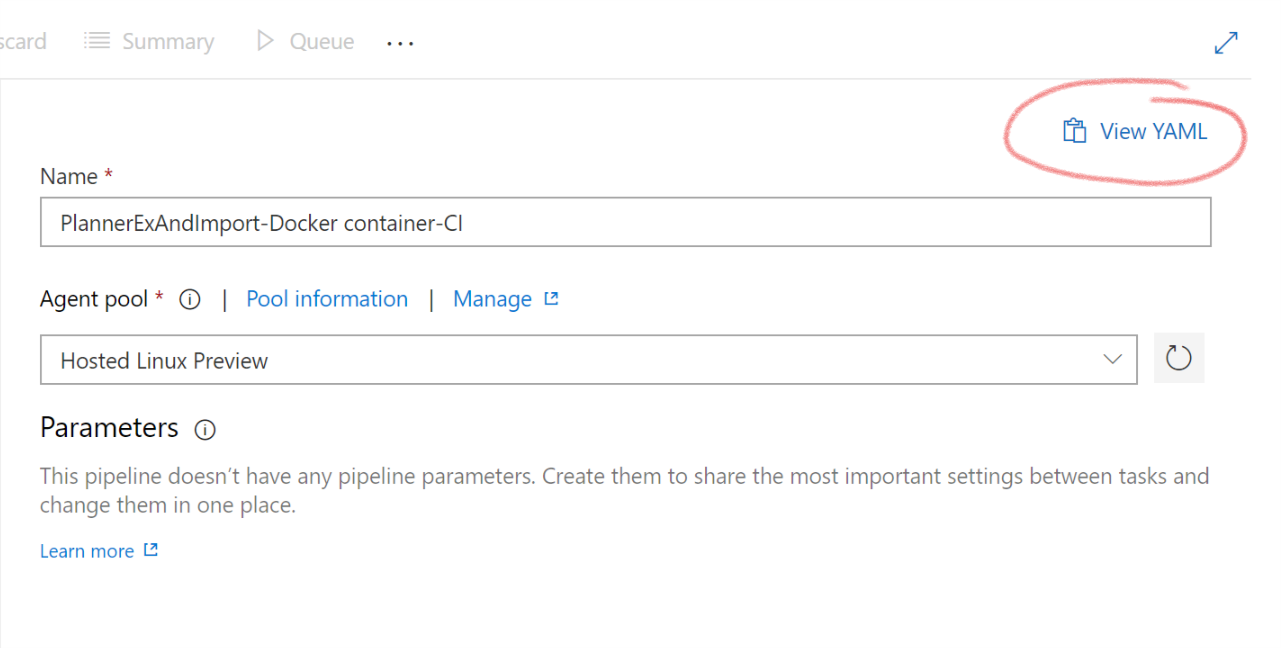Click the external link icon beside Manage
Viewport: 1281px width, 648px height.
(551, 298)
